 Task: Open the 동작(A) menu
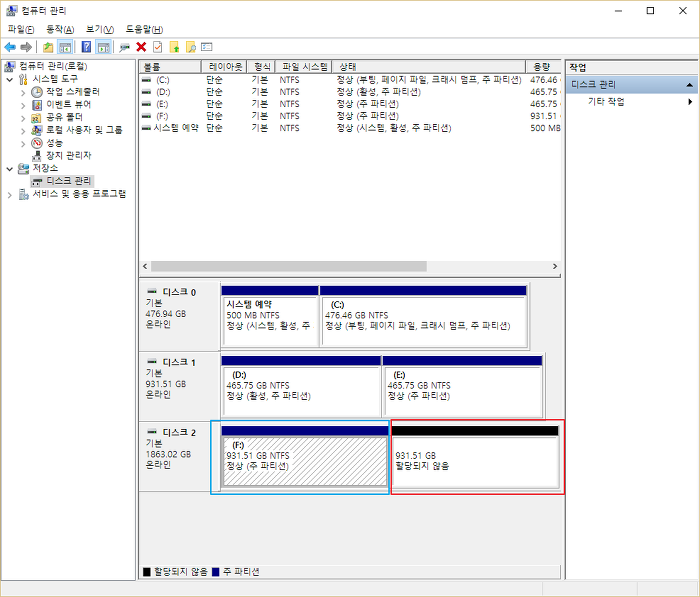click(x=60, y=29)
